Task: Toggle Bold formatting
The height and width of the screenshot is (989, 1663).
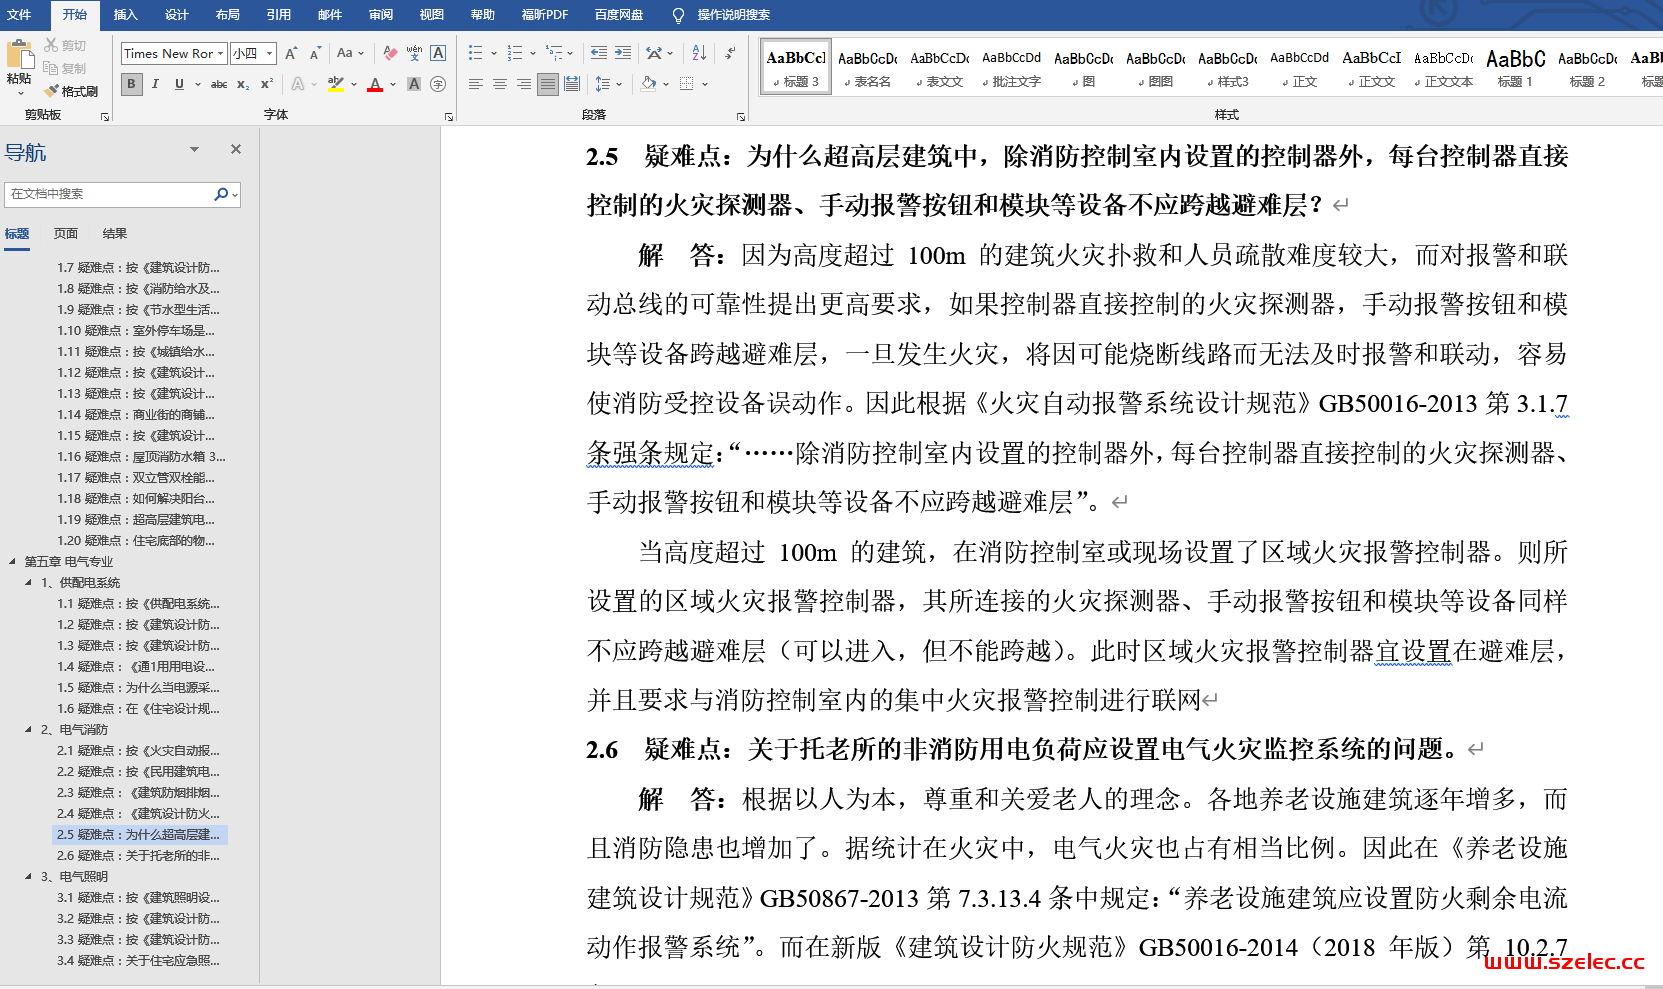Action: (131, 84)
